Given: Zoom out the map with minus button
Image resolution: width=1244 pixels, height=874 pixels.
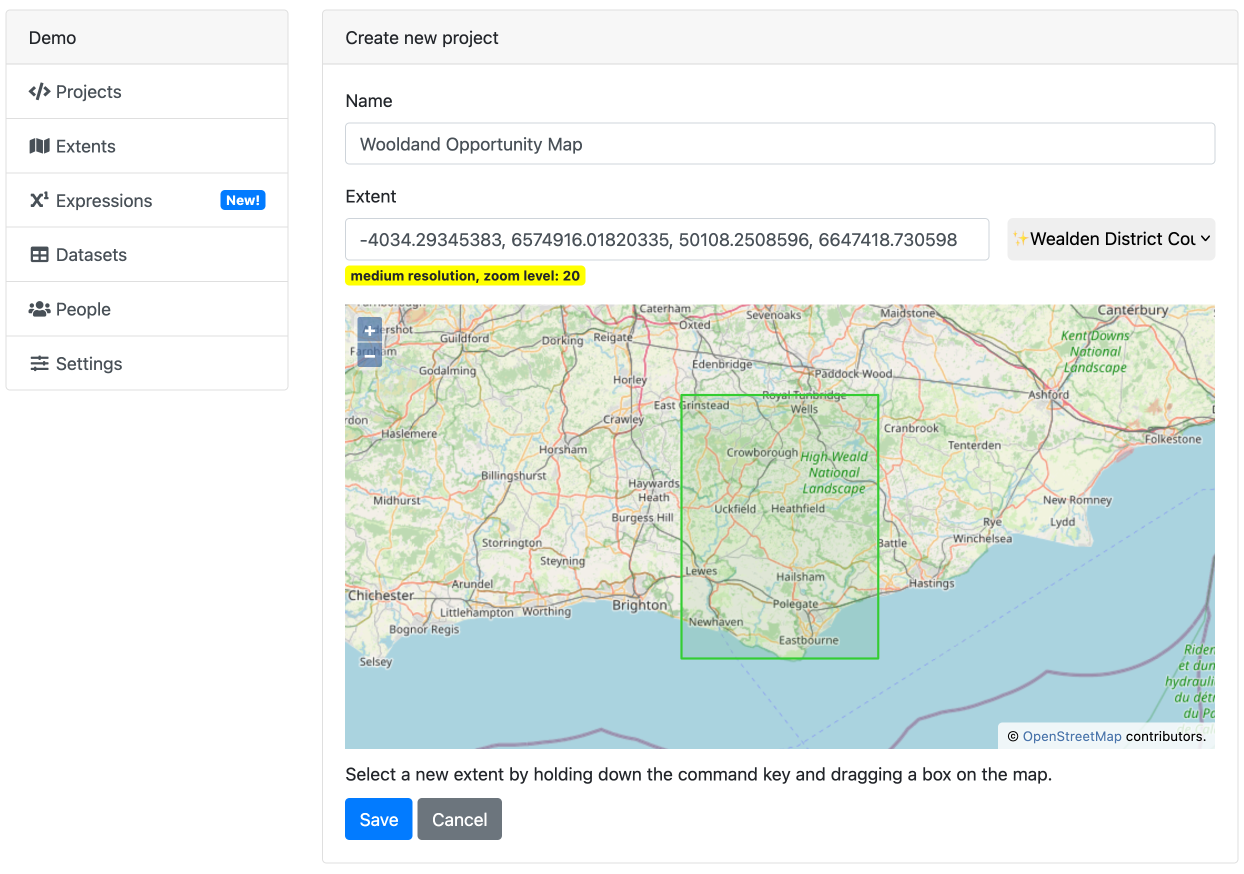Looking at the screenshot, I should point(369,355).
